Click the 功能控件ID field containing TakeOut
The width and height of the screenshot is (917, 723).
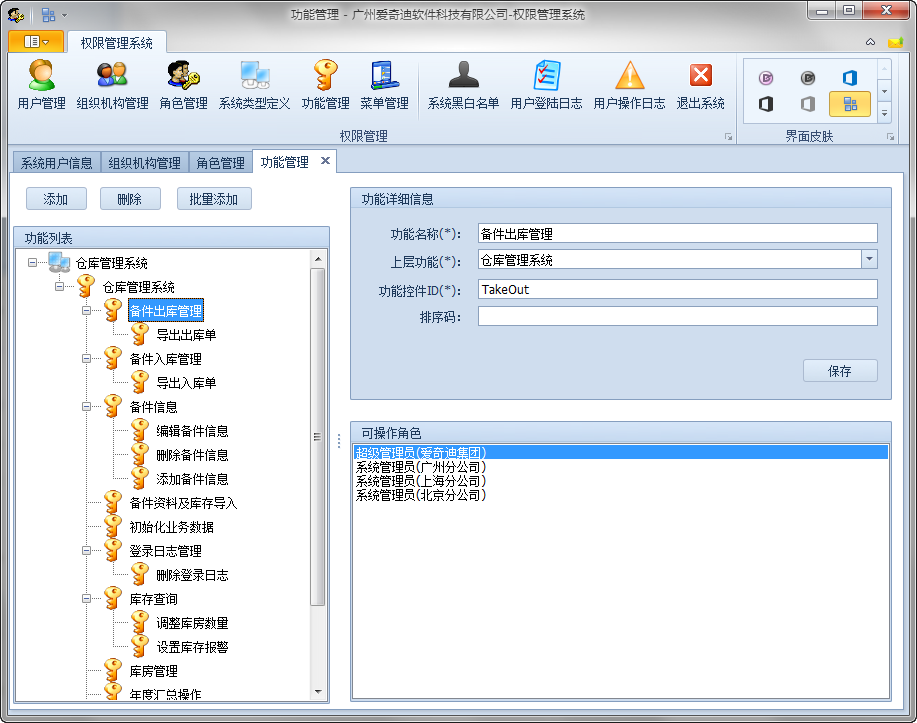[x=677, y=289]
